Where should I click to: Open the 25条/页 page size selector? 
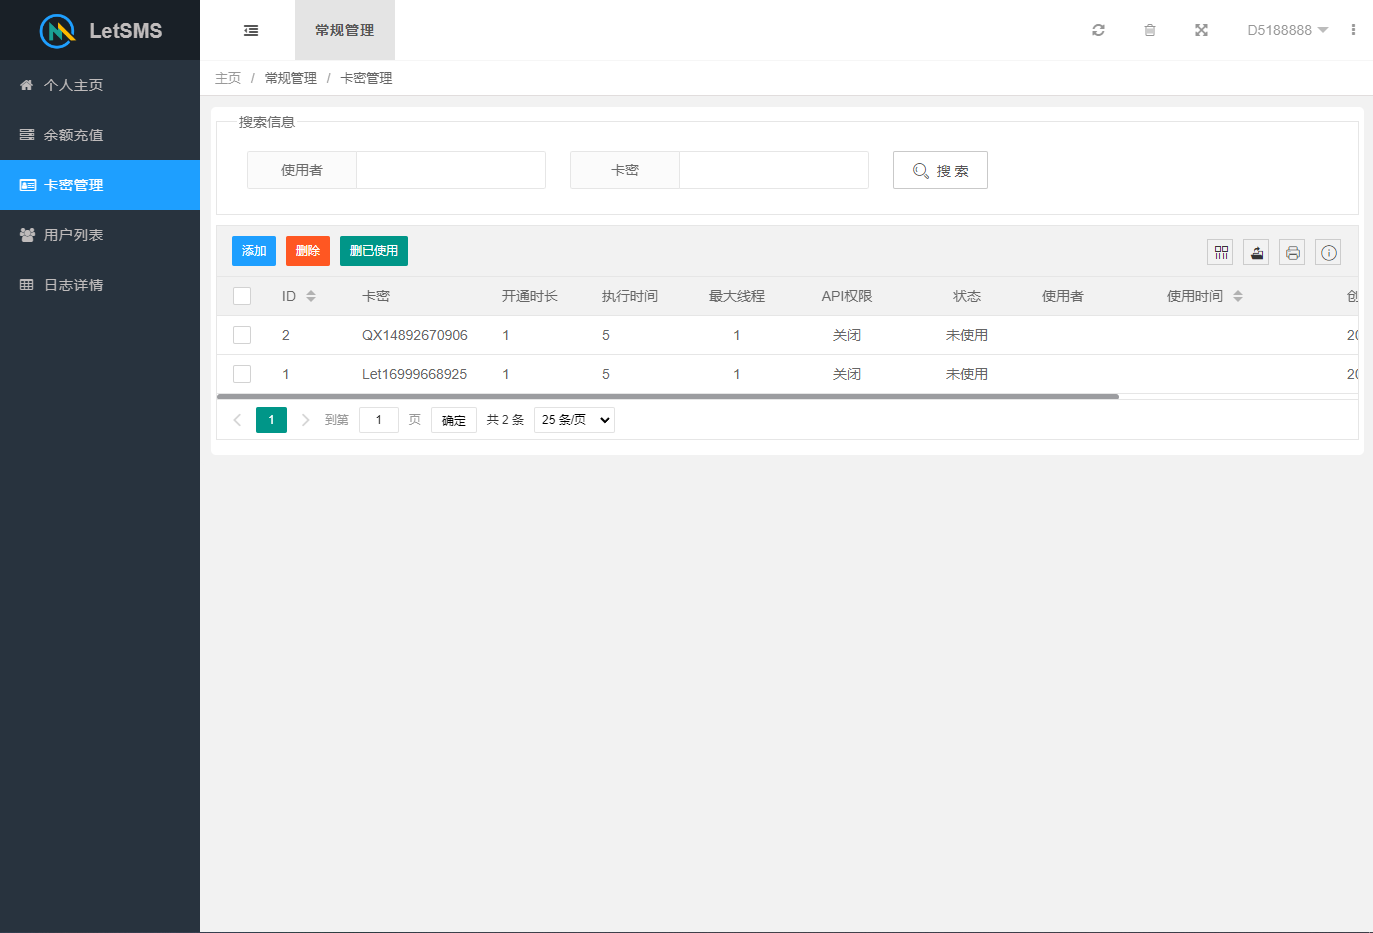(x=574, y=419)
